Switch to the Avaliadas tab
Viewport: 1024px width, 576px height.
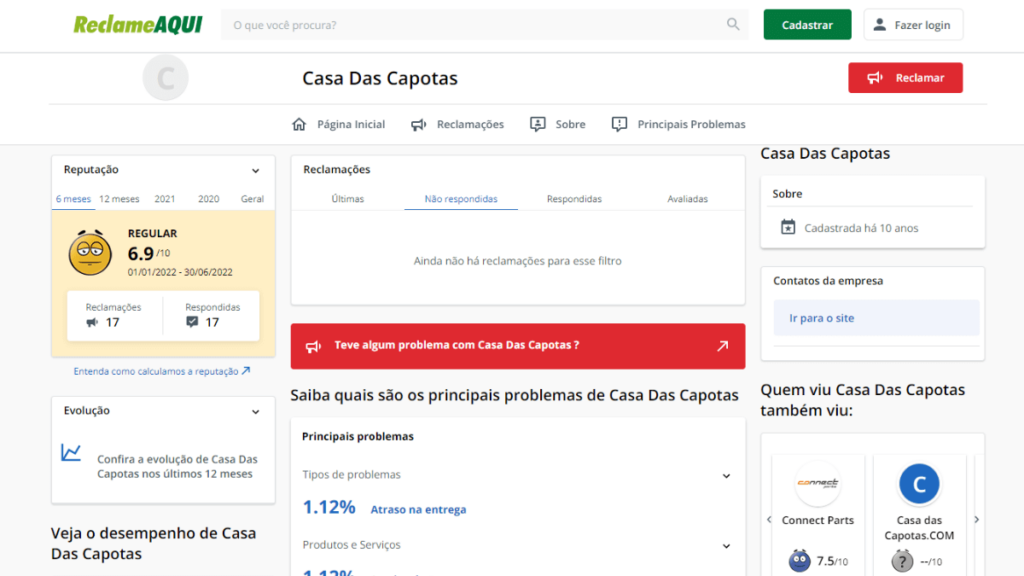[688, 198]
